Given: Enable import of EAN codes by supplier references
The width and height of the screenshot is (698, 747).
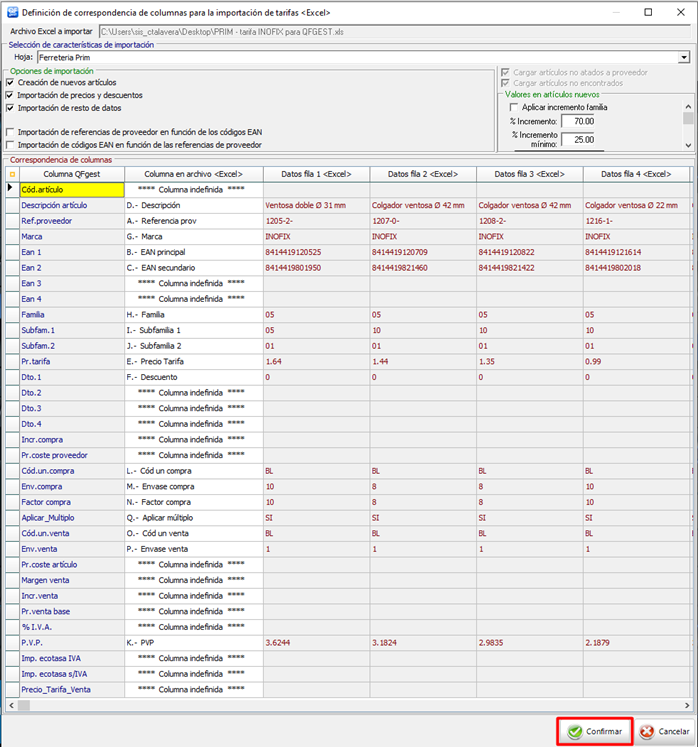Looking at the screenshot, I should [x=10, y=145].
